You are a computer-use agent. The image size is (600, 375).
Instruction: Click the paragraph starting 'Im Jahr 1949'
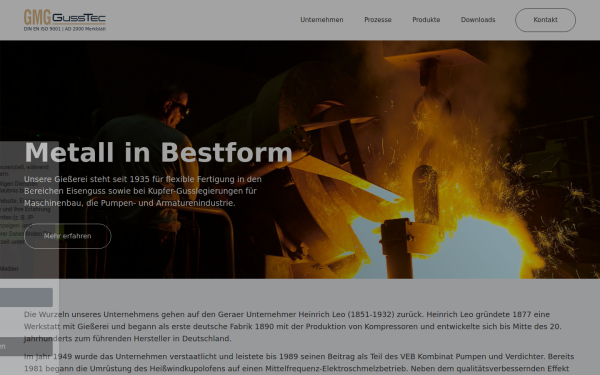coord(299,363)
